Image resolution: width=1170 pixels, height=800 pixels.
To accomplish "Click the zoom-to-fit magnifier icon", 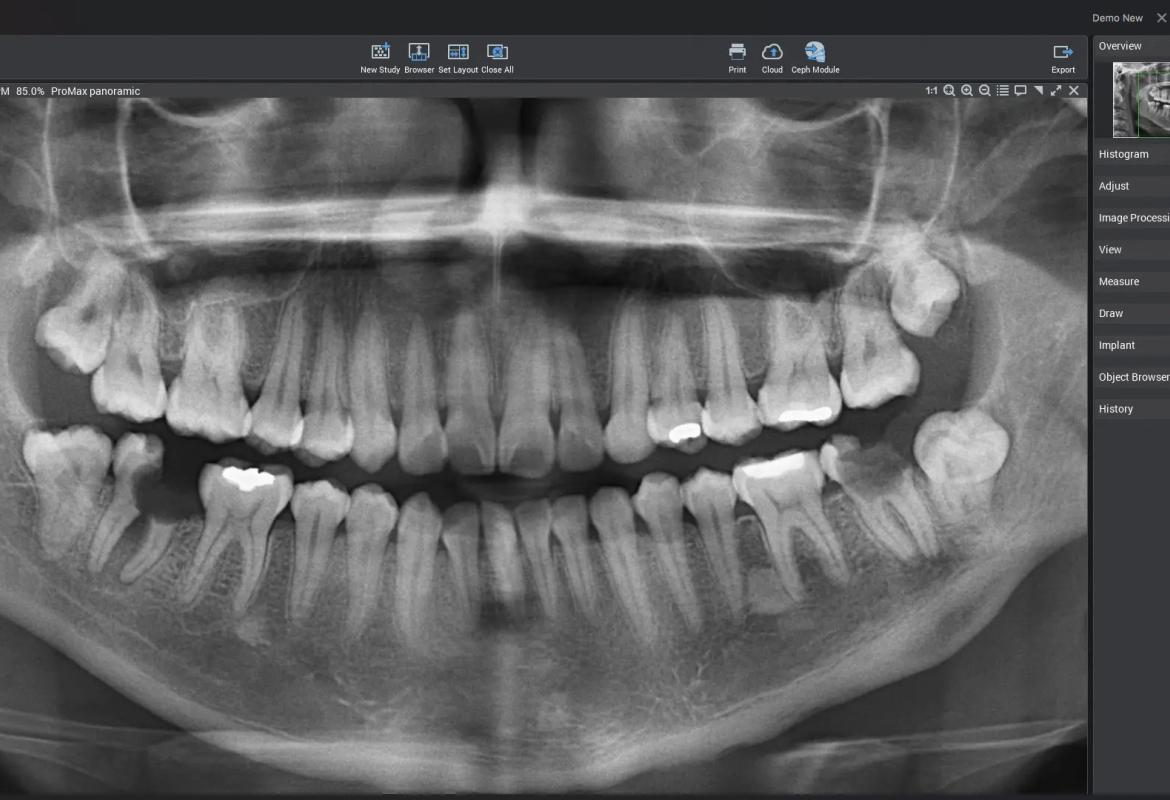I will (949, 90).
